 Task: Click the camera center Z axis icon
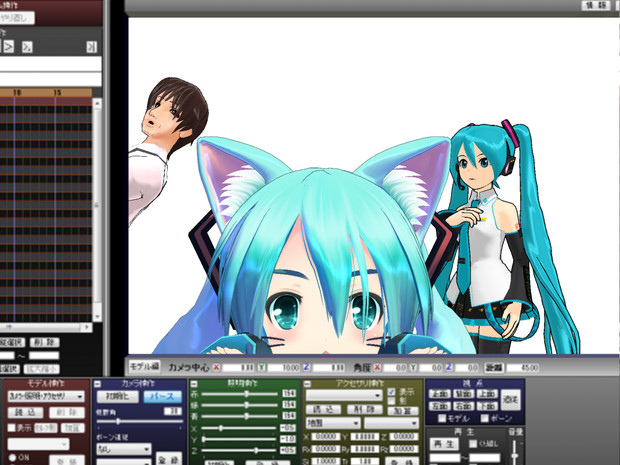tap(306, 367)
